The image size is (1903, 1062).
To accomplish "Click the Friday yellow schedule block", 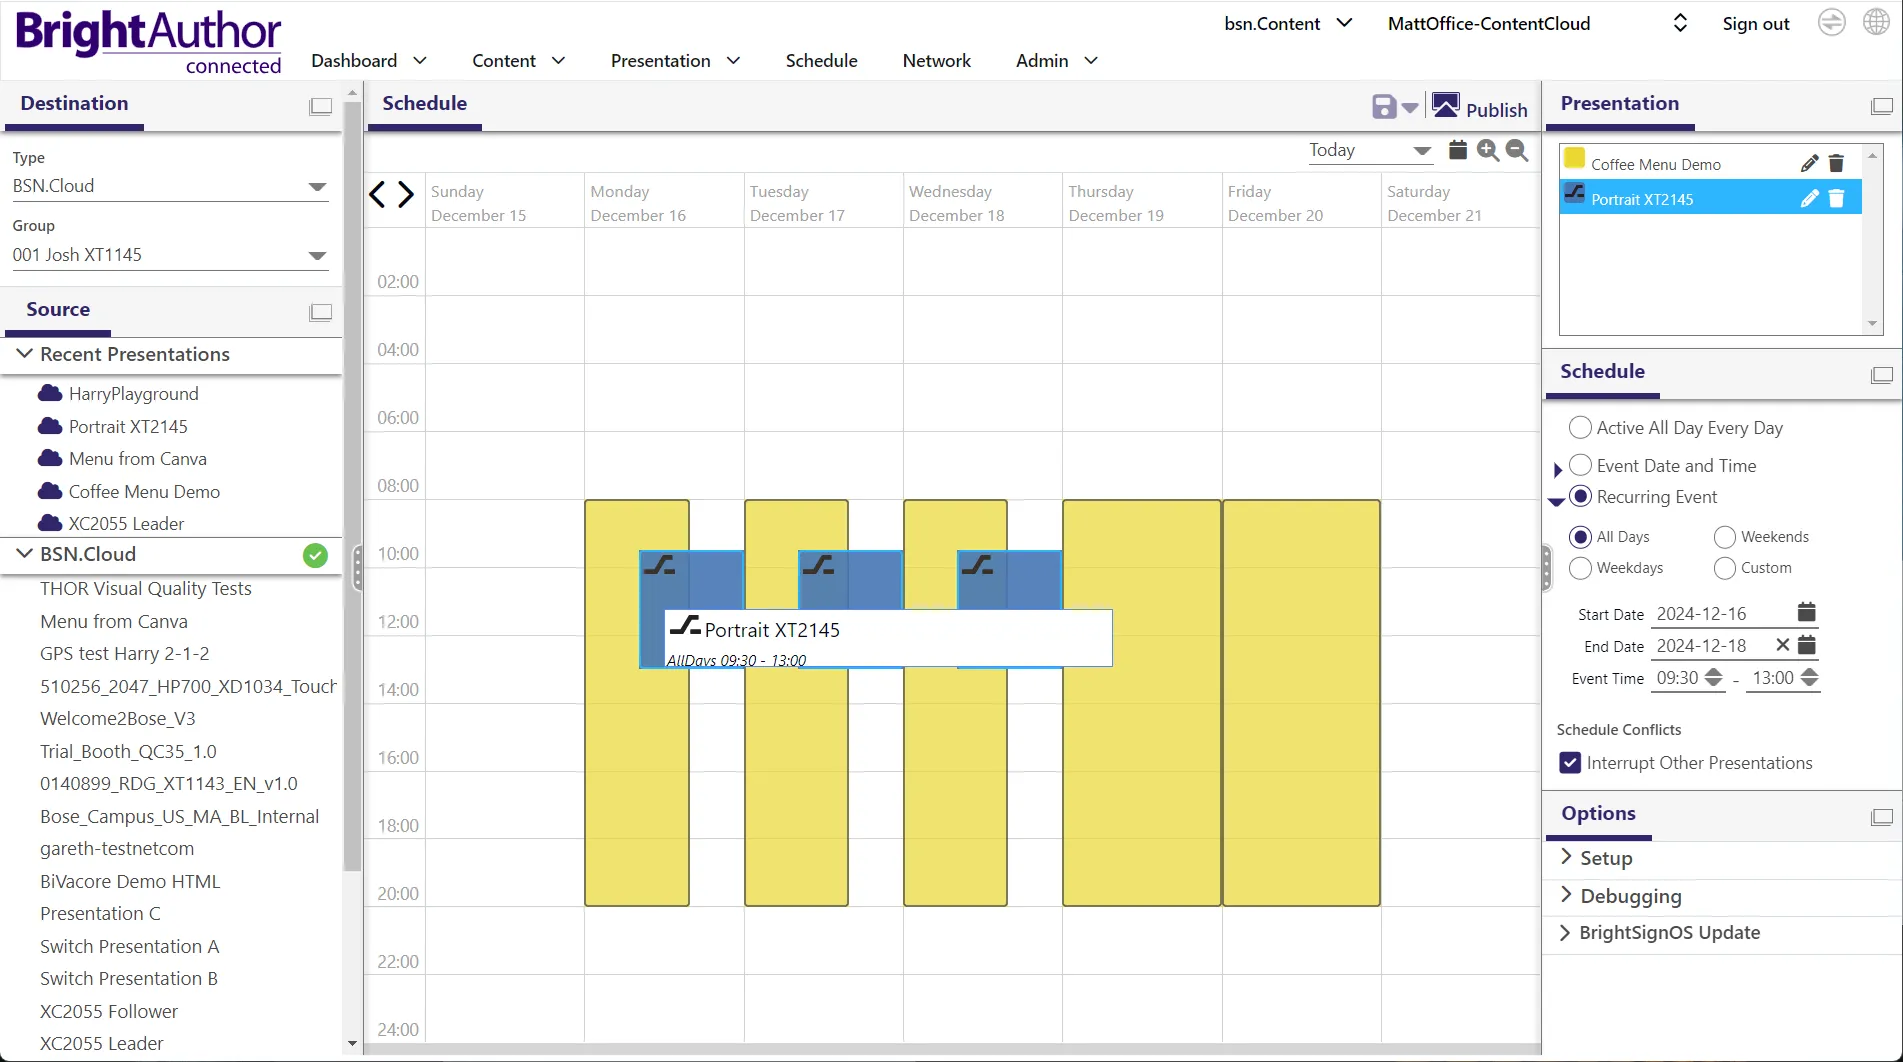I will (x=1301, y=703).
